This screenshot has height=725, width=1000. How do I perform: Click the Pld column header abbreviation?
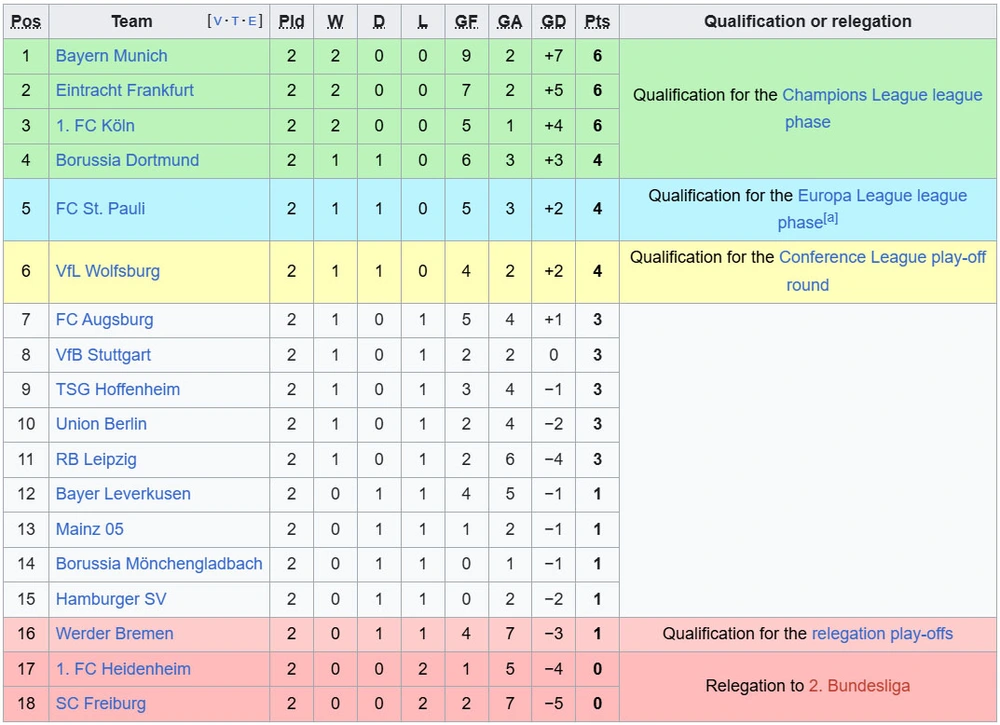(291, 22)
